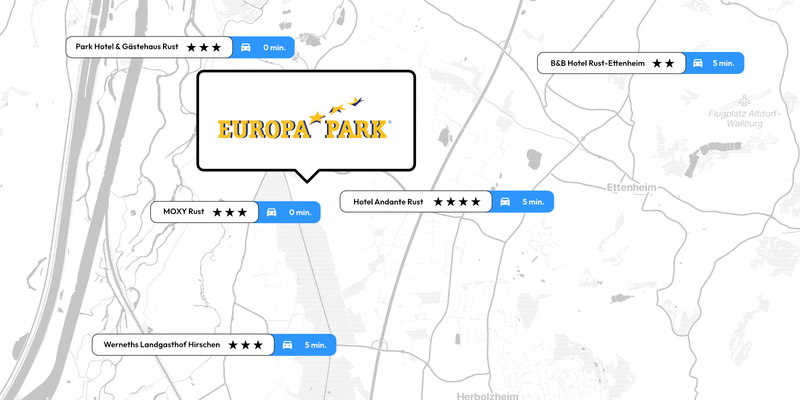Screen dimensions: 800x400
Task: Click the 5 min. time on Hotel Andante label
Action: [533, 202]
